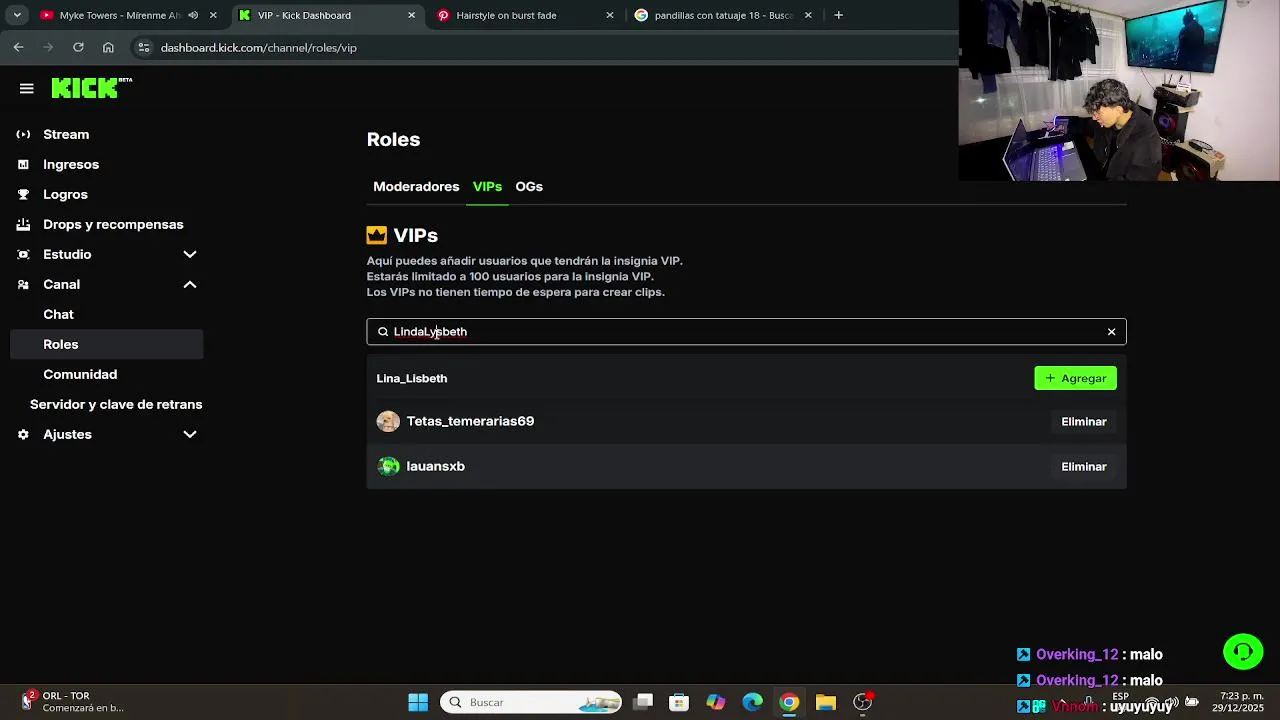Open the hamburger menu next to Kick logo
Viewport: 1280px width, 720px height.
tap(27, 88)
